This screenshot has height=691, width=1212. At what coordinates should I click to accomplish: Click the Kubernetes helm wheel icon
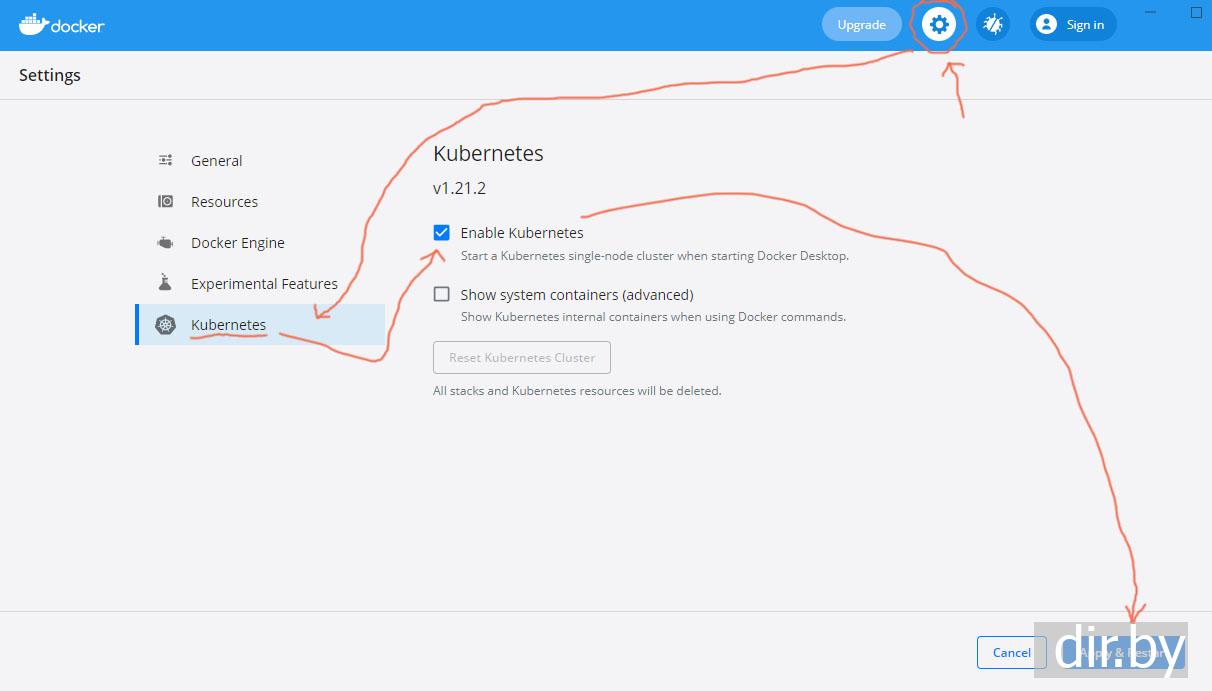(166, 325)
